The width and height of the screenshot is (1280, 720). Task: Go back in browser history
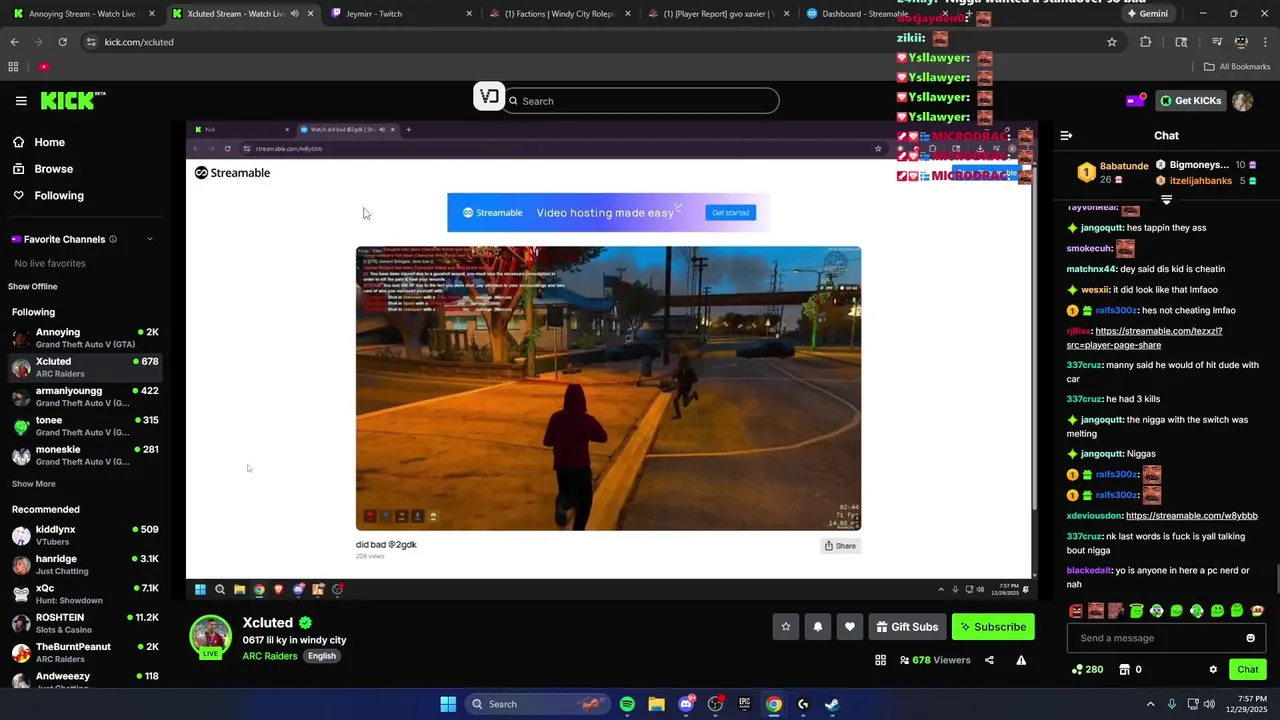coord(14,42)
